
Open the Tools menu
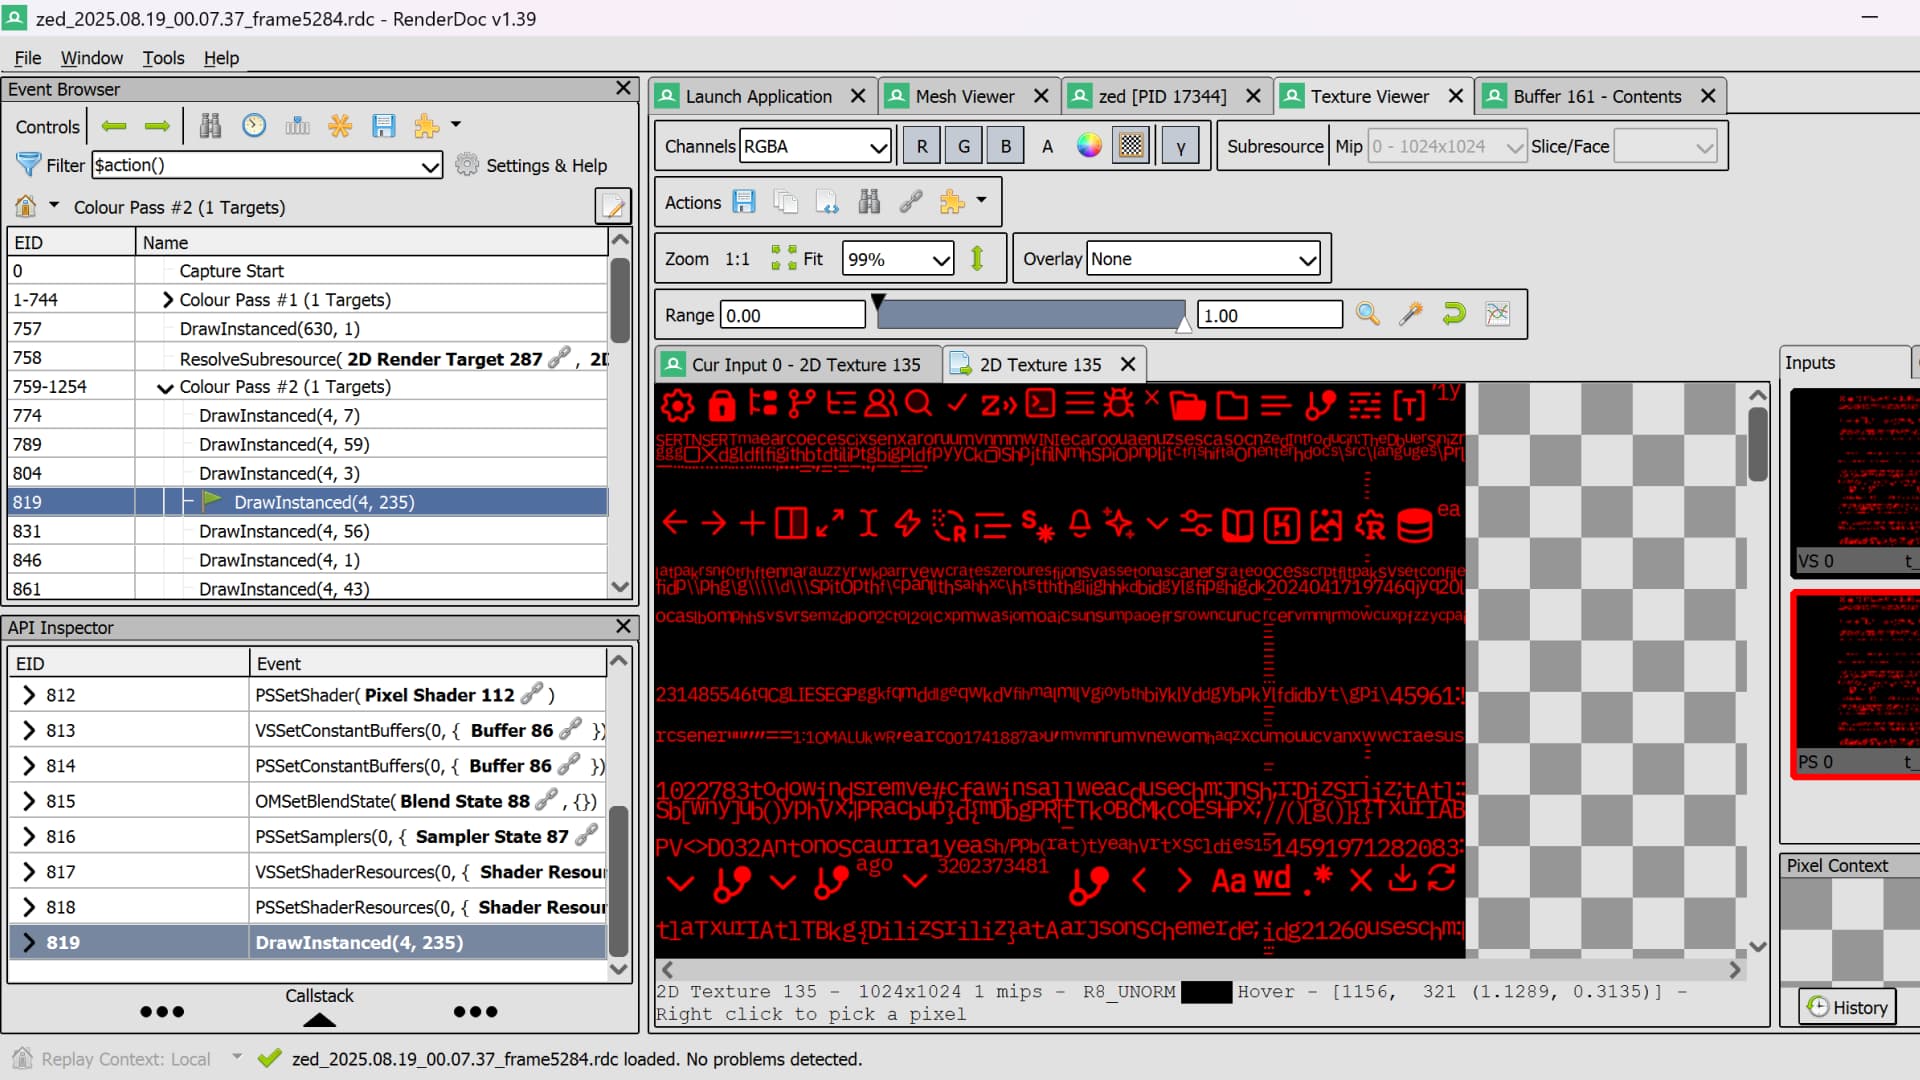click(x=163, y=58)
